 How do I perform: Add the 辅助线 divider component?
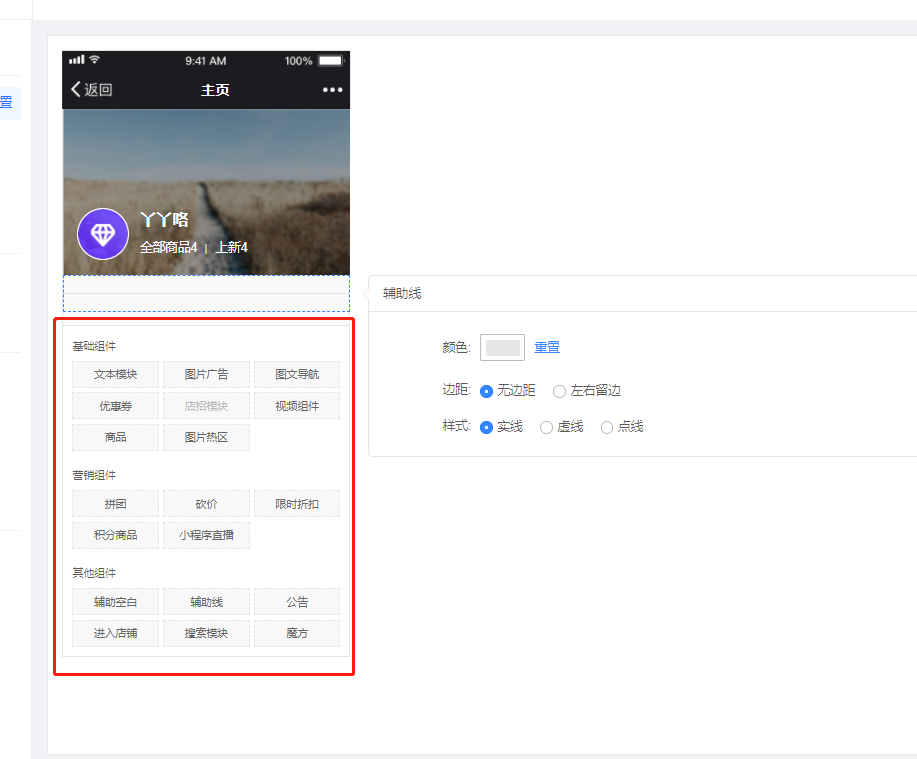(x=206, y=602)
